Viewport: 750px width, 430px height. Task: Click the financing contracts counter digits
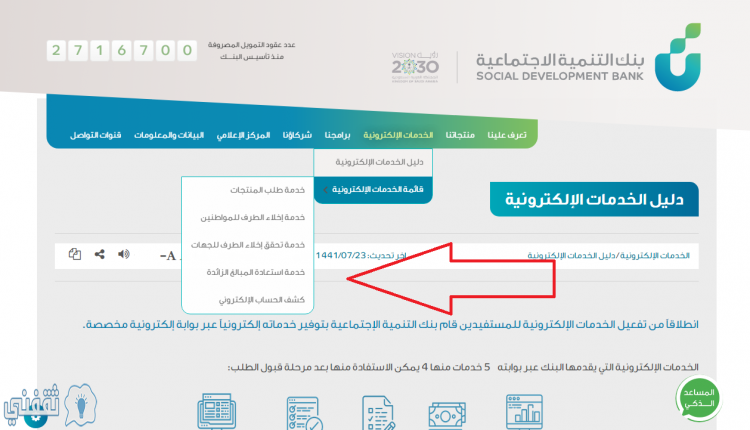click(x=121, y=50)
